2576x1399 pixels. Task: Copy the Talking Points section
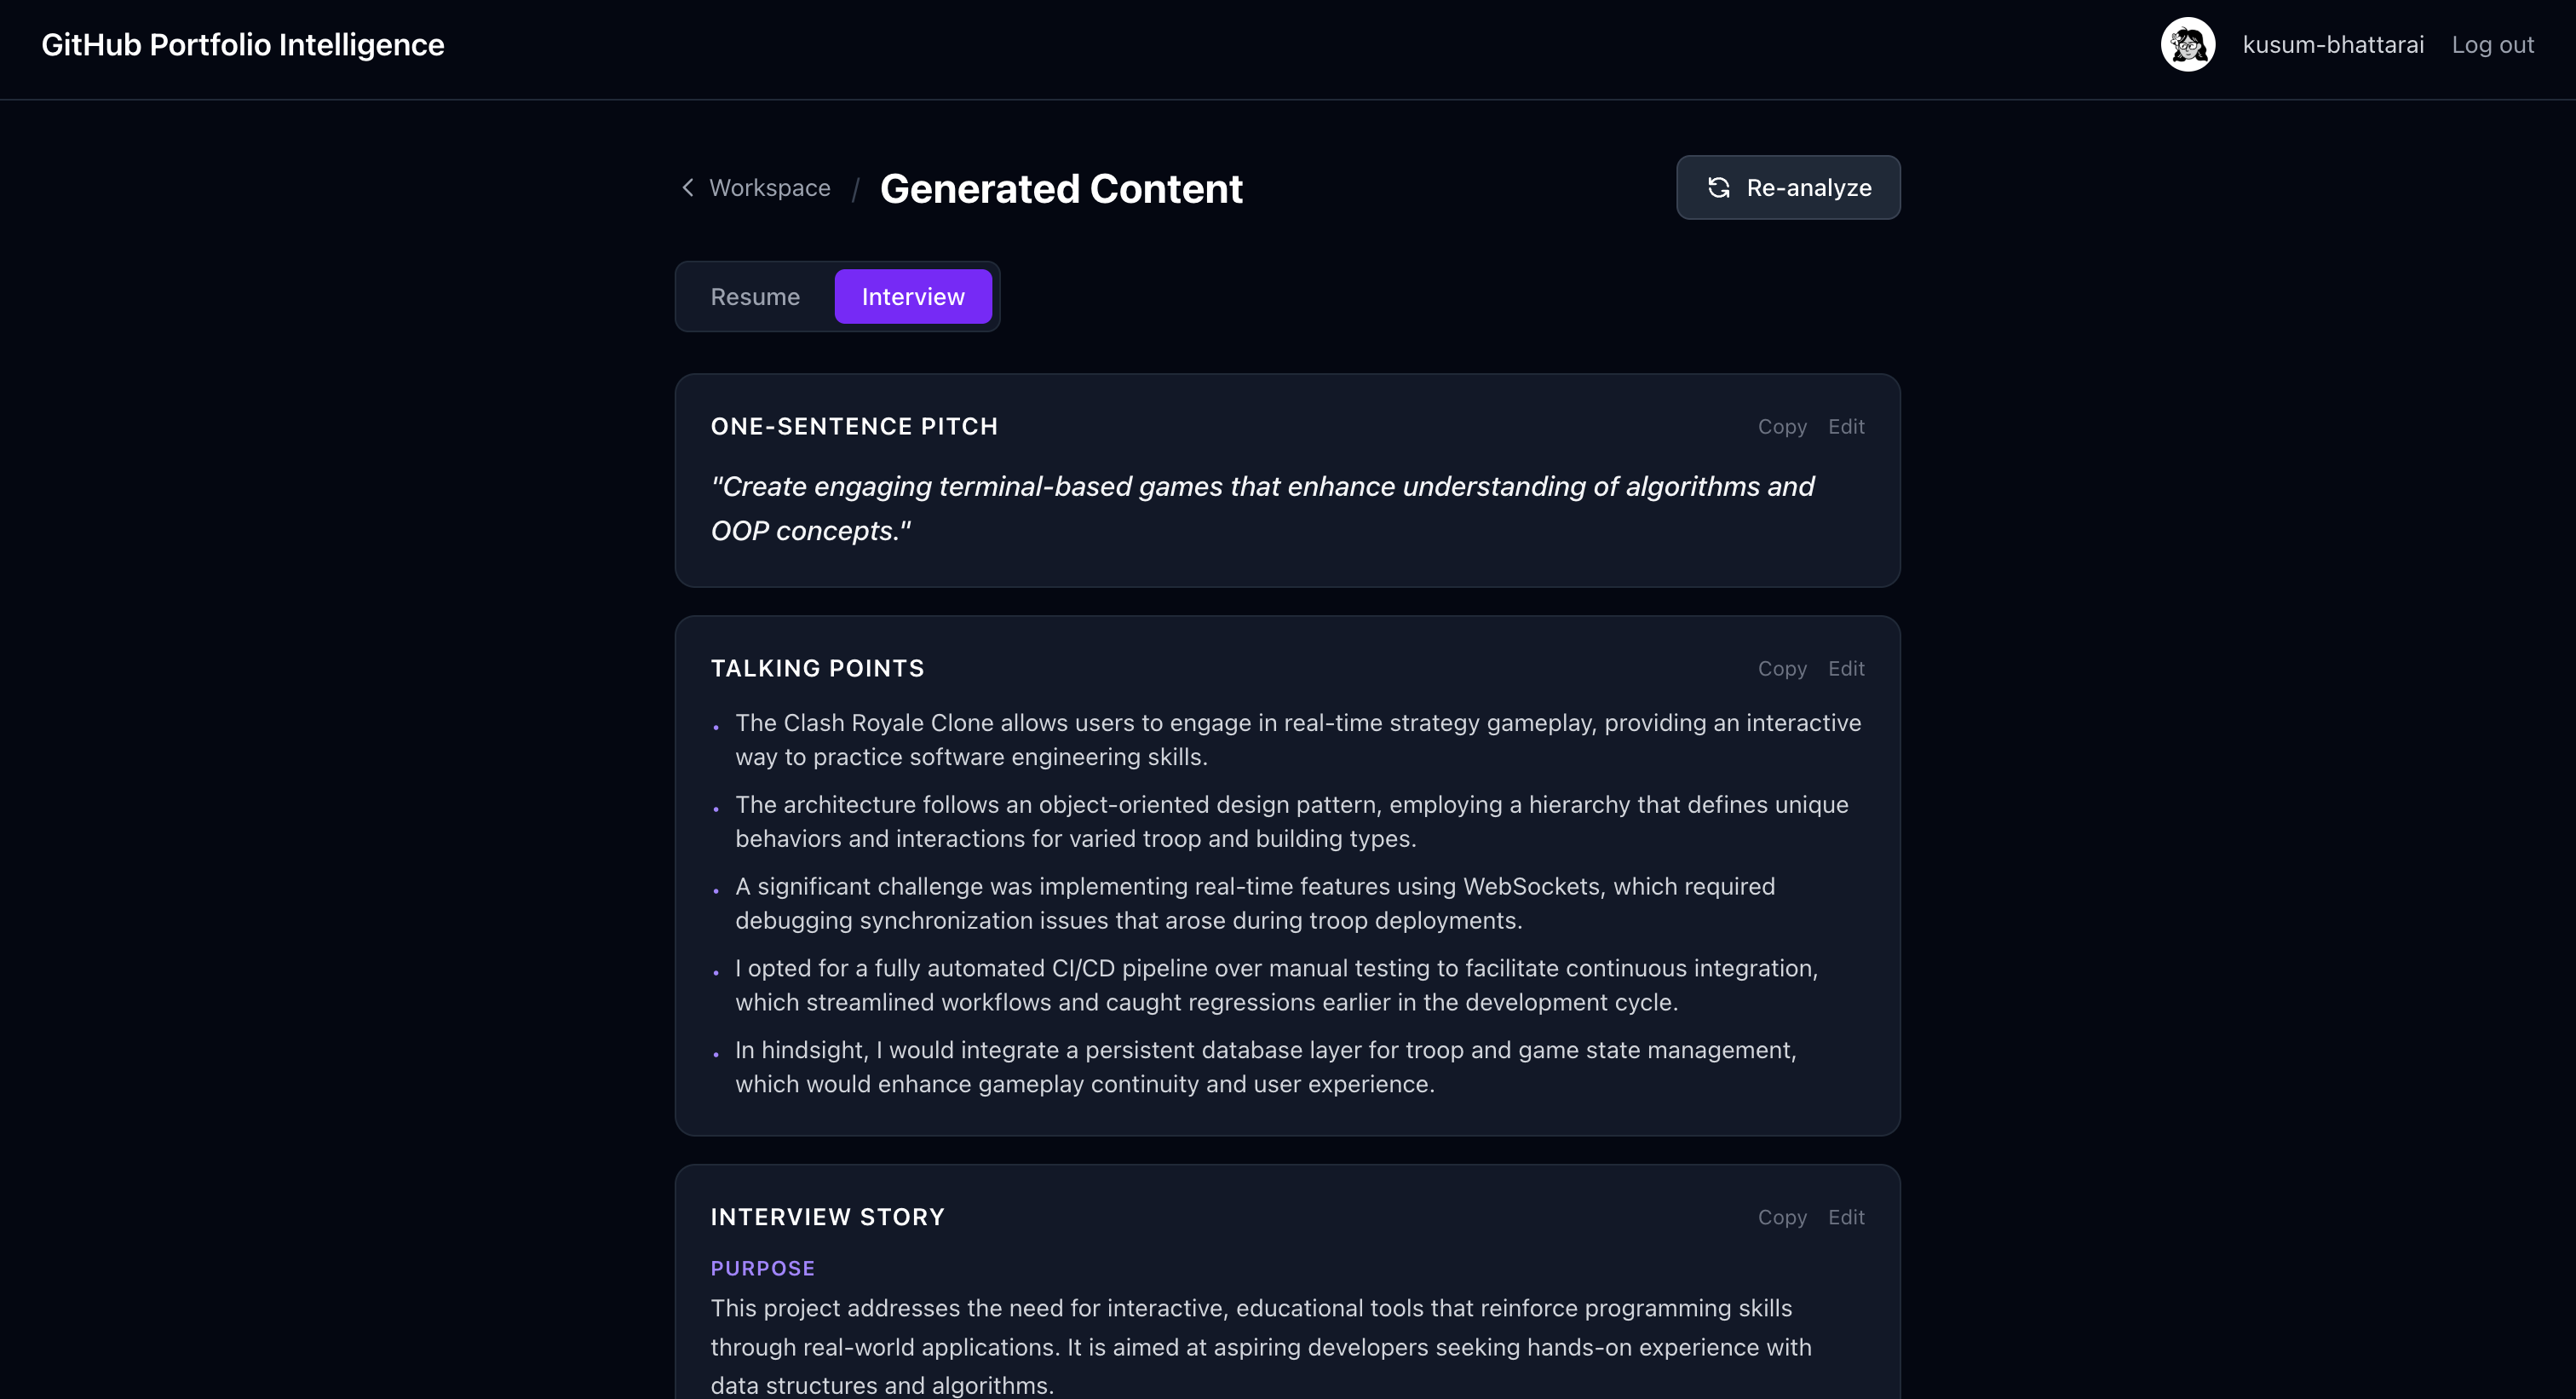pos(1782,668)
